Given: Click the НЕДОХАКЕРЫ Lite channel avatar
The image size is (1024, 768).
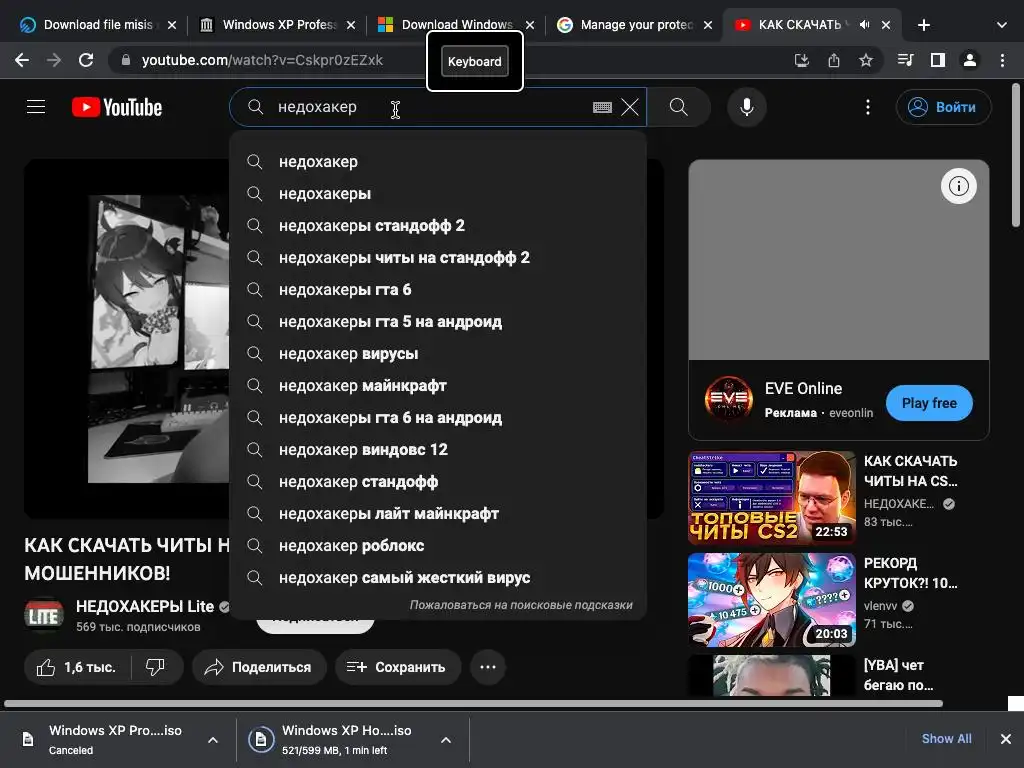Looking at the screenshot, I should coord(44,616).
